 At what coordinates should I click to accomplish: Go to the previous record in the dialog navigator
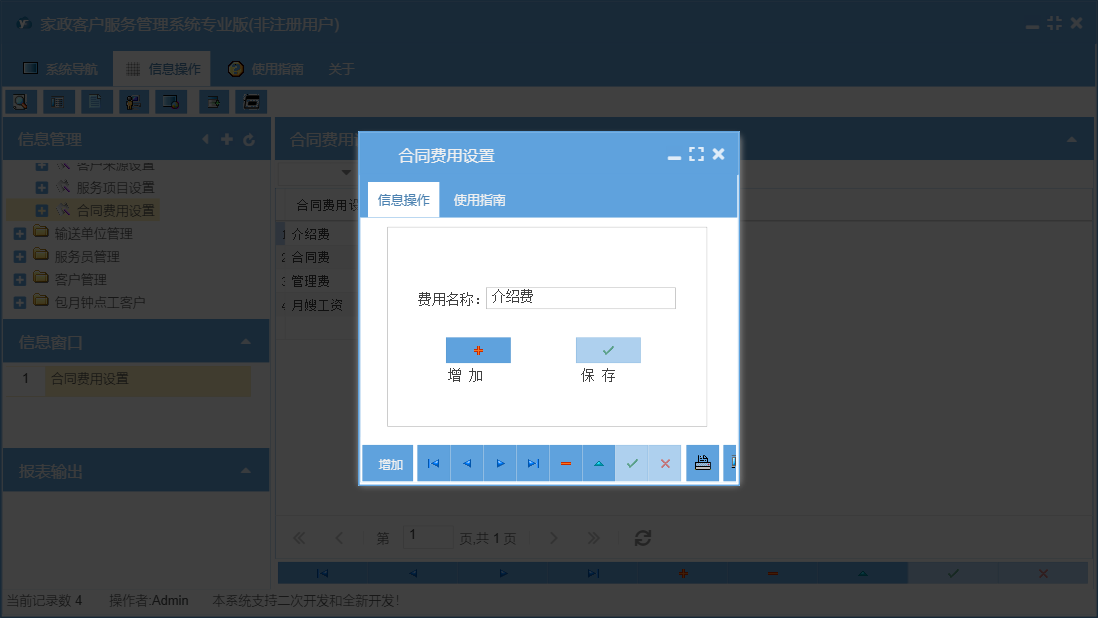coord(466,462)
